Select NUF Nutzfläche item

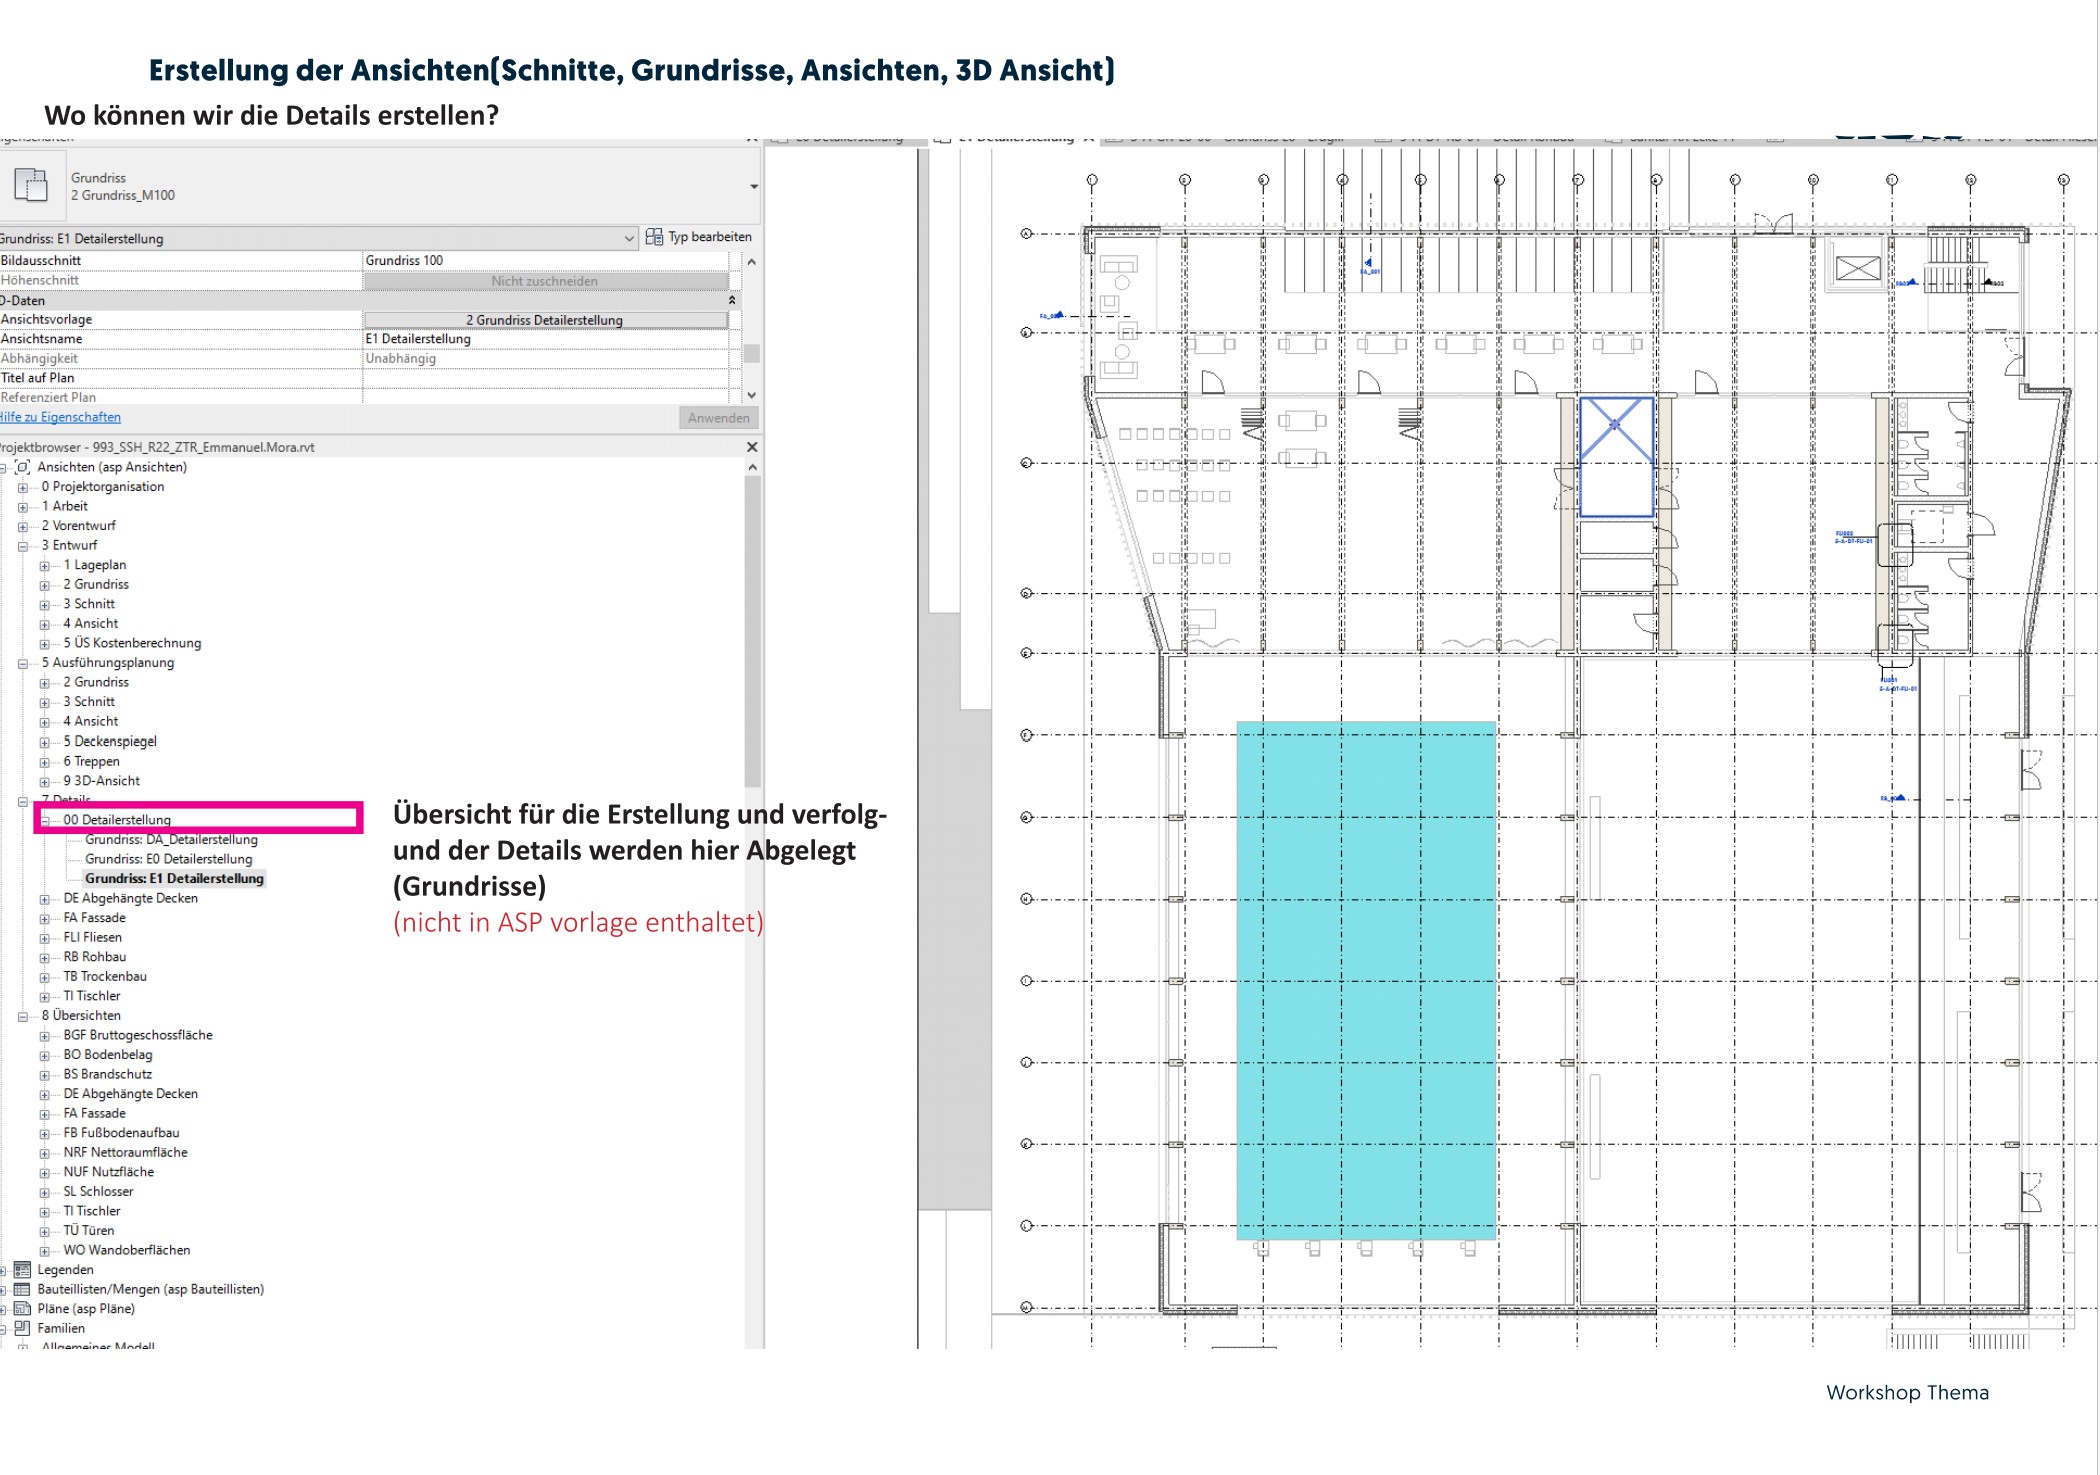coord(108,1172)
